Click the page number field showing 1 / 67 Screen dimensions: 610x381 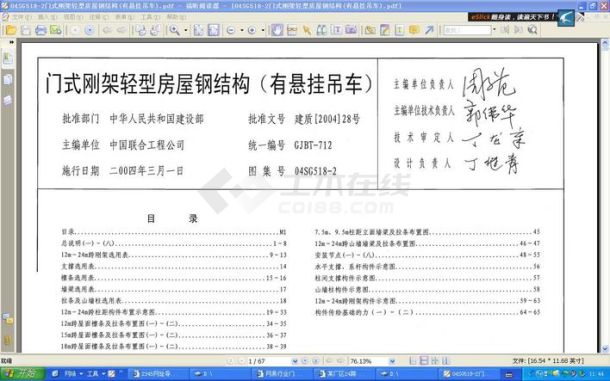point(268,362)
